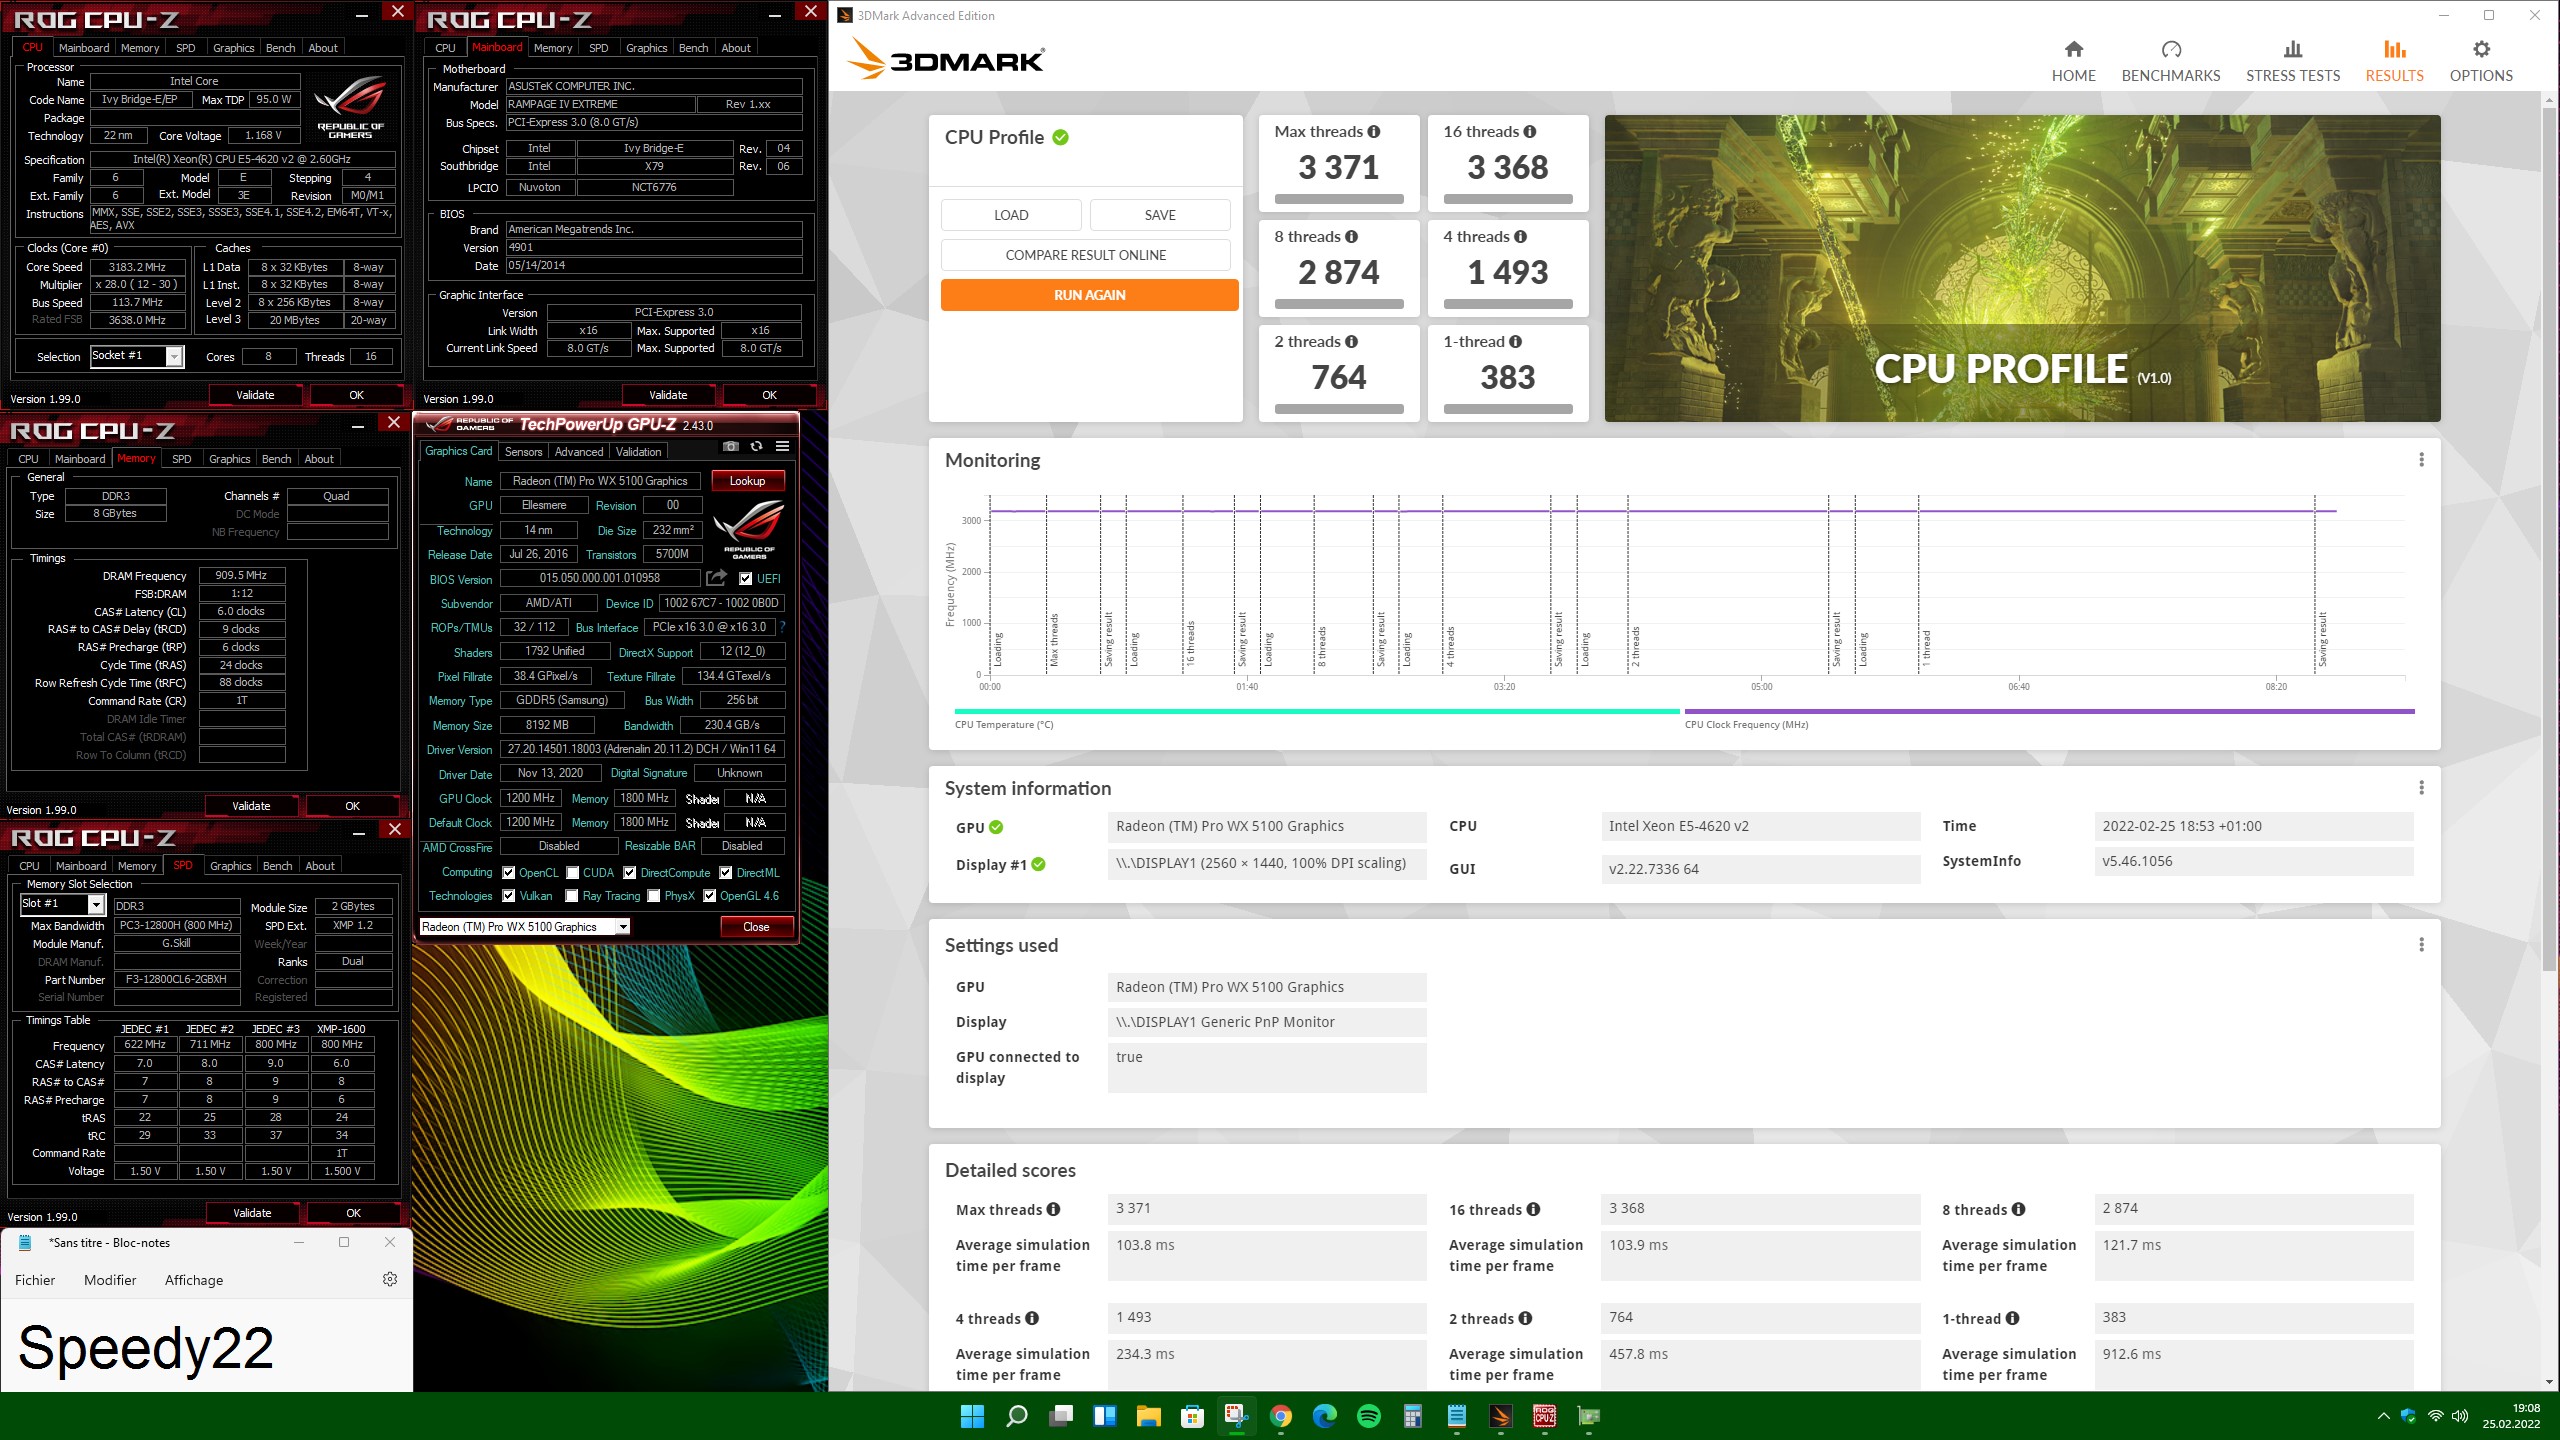
Task: Open Spotify from the taskbar
Action: pos(1368,1416)
